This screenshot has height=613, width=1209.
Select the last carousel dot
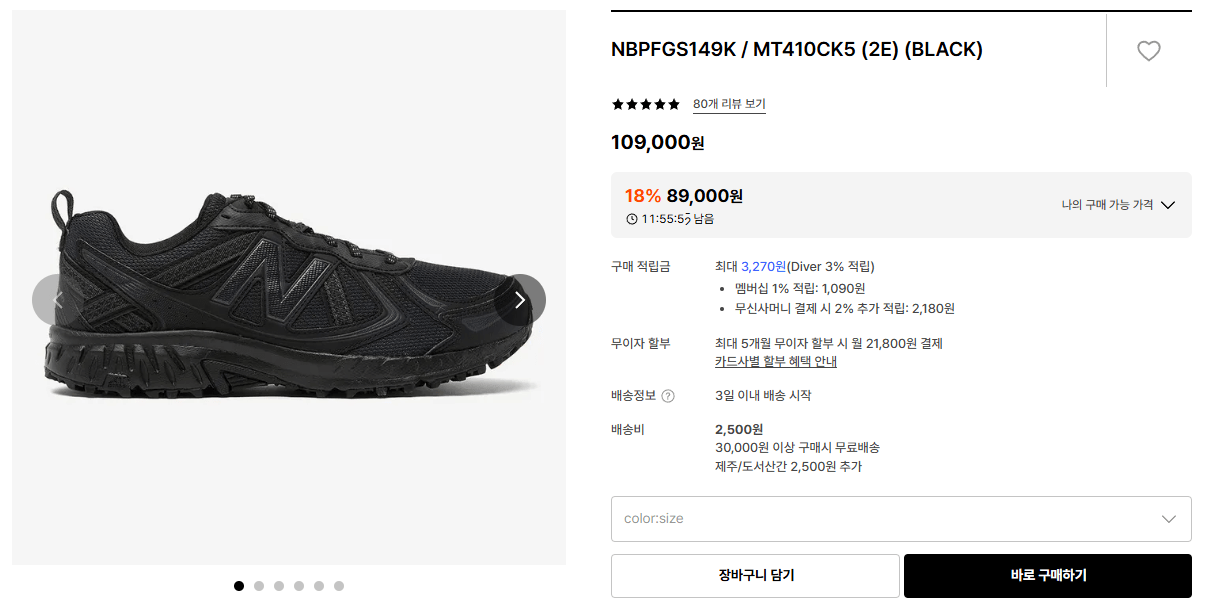[338, 585]
